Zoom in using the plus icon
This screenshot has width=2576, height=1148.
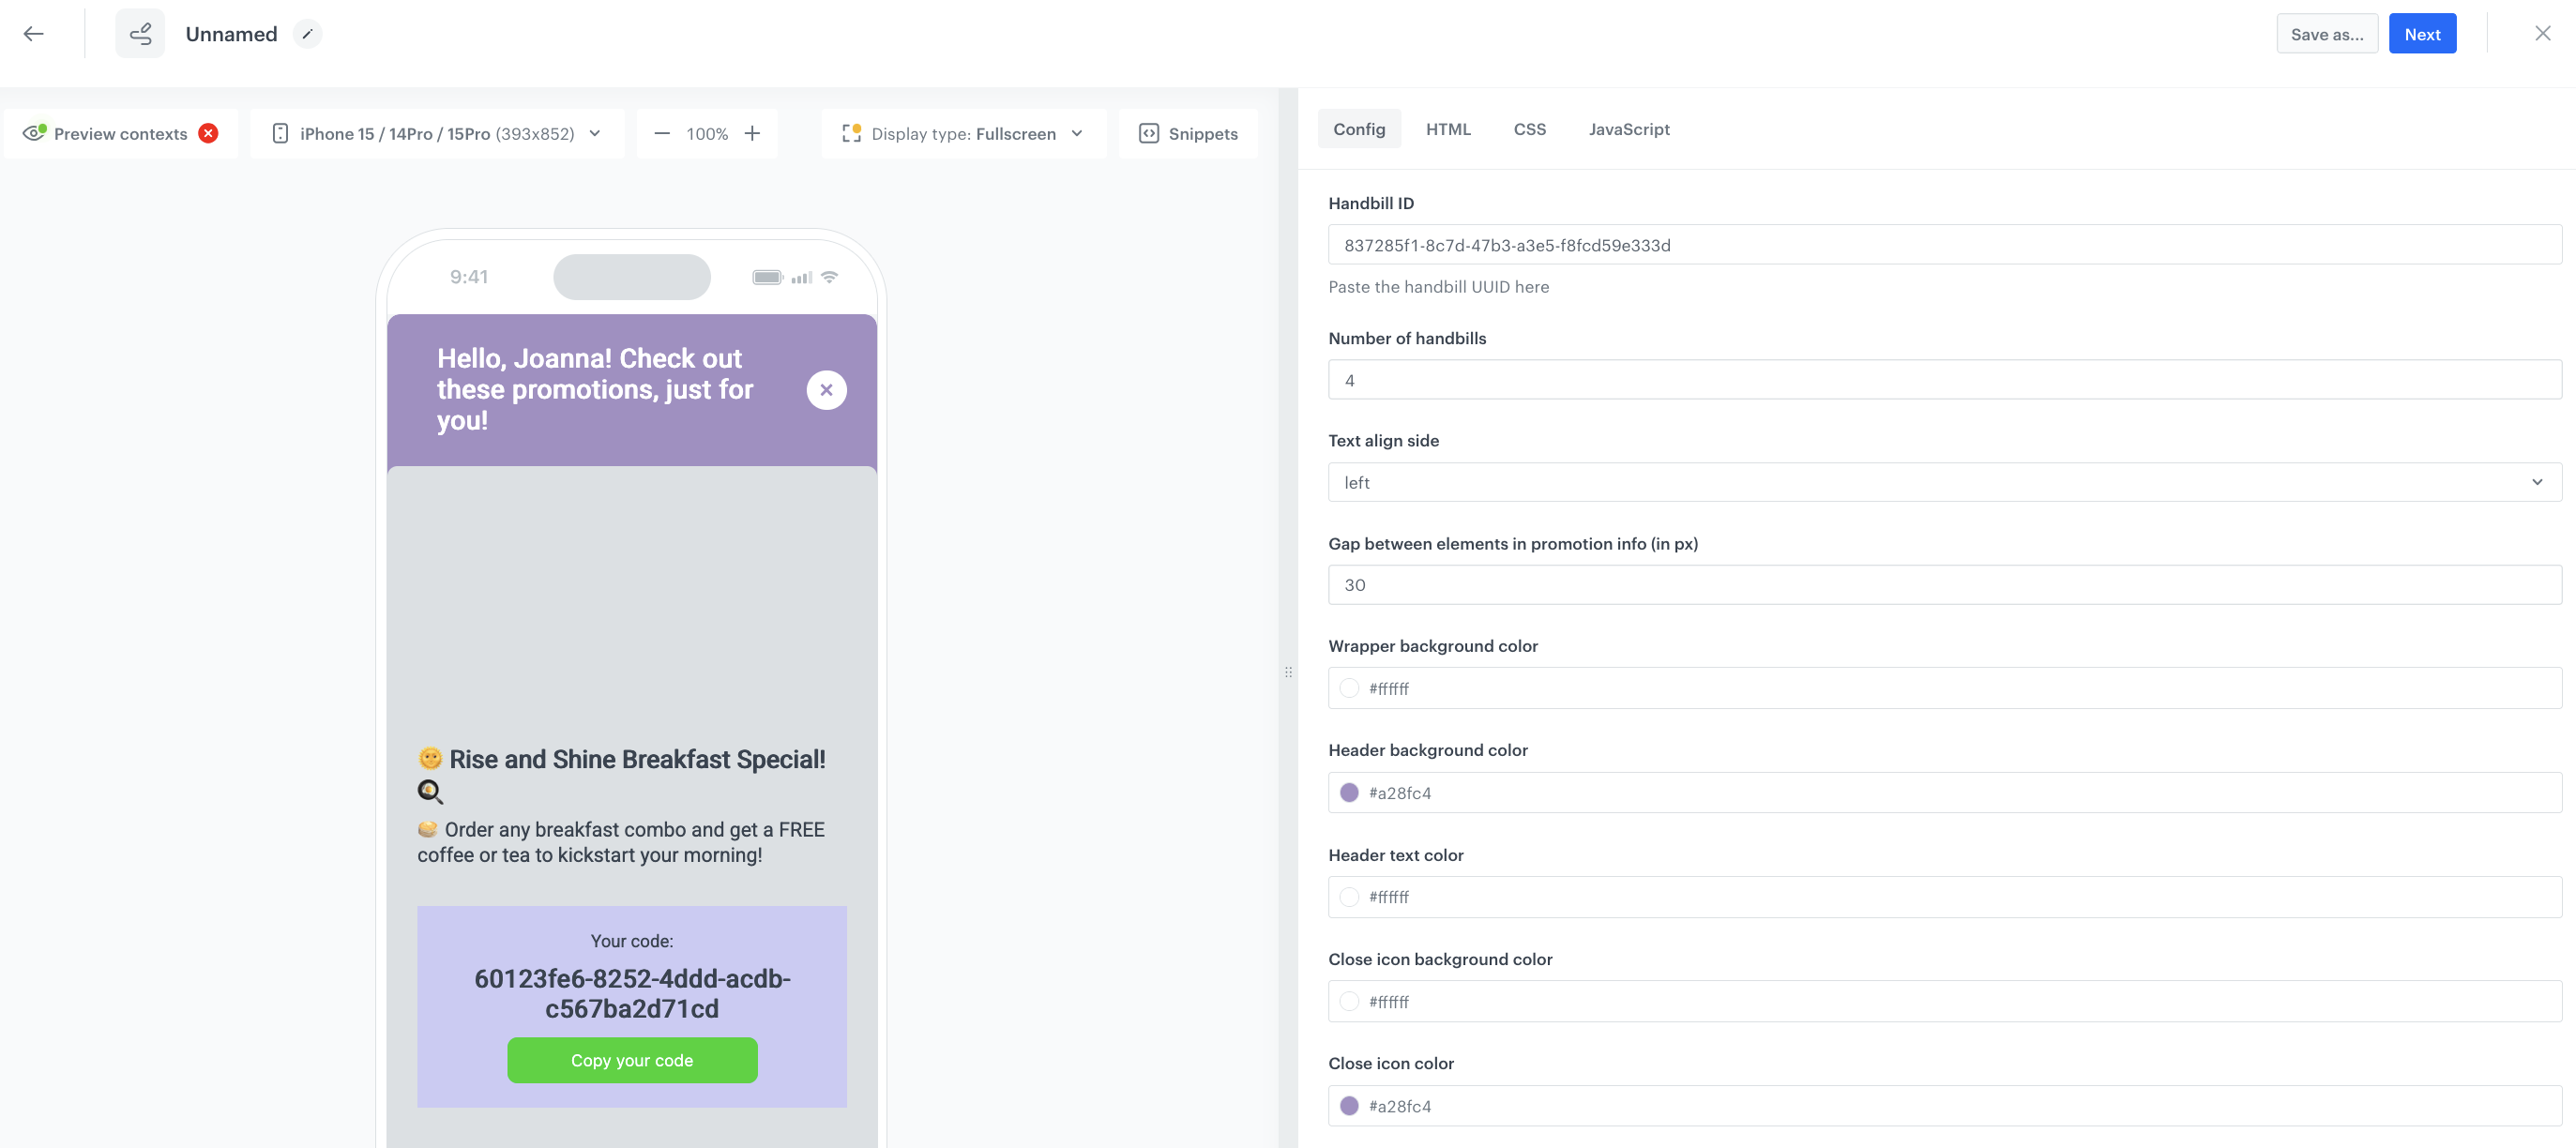(752, 133)
